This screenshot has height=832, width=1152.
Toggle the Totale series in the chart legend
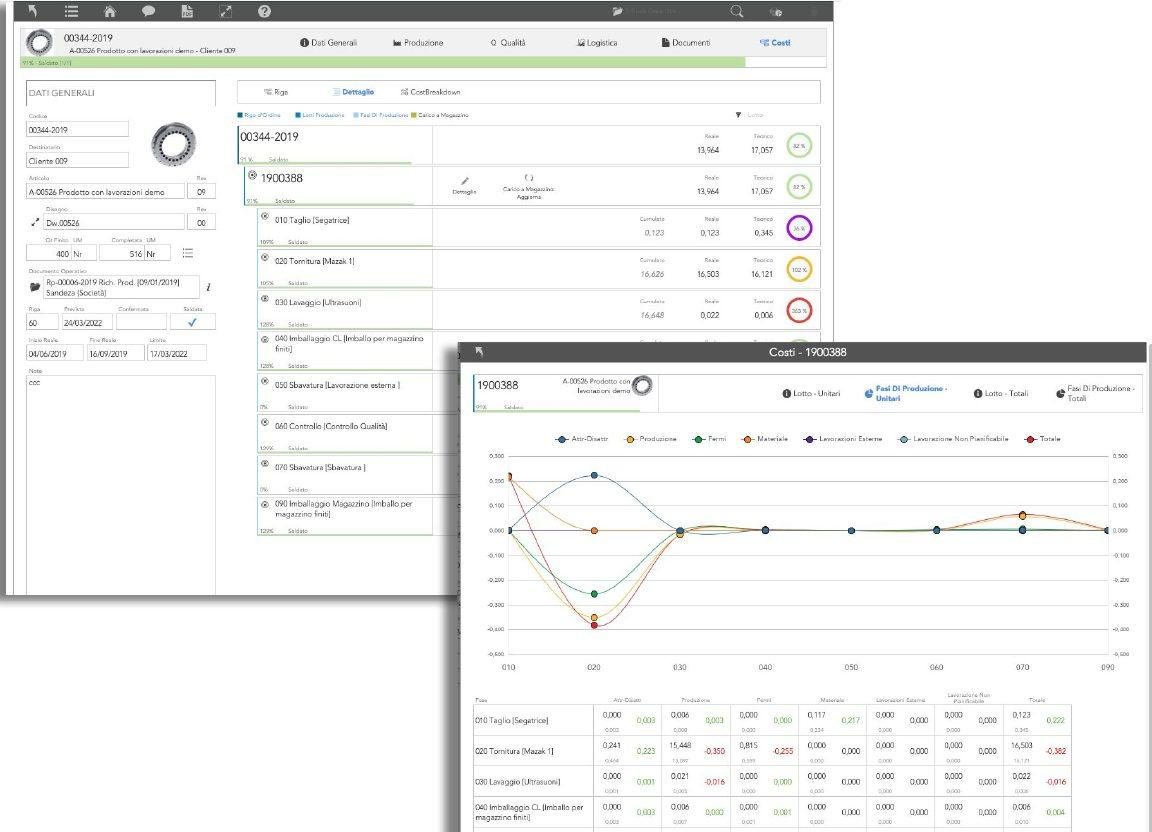(x=1043, y=439)
